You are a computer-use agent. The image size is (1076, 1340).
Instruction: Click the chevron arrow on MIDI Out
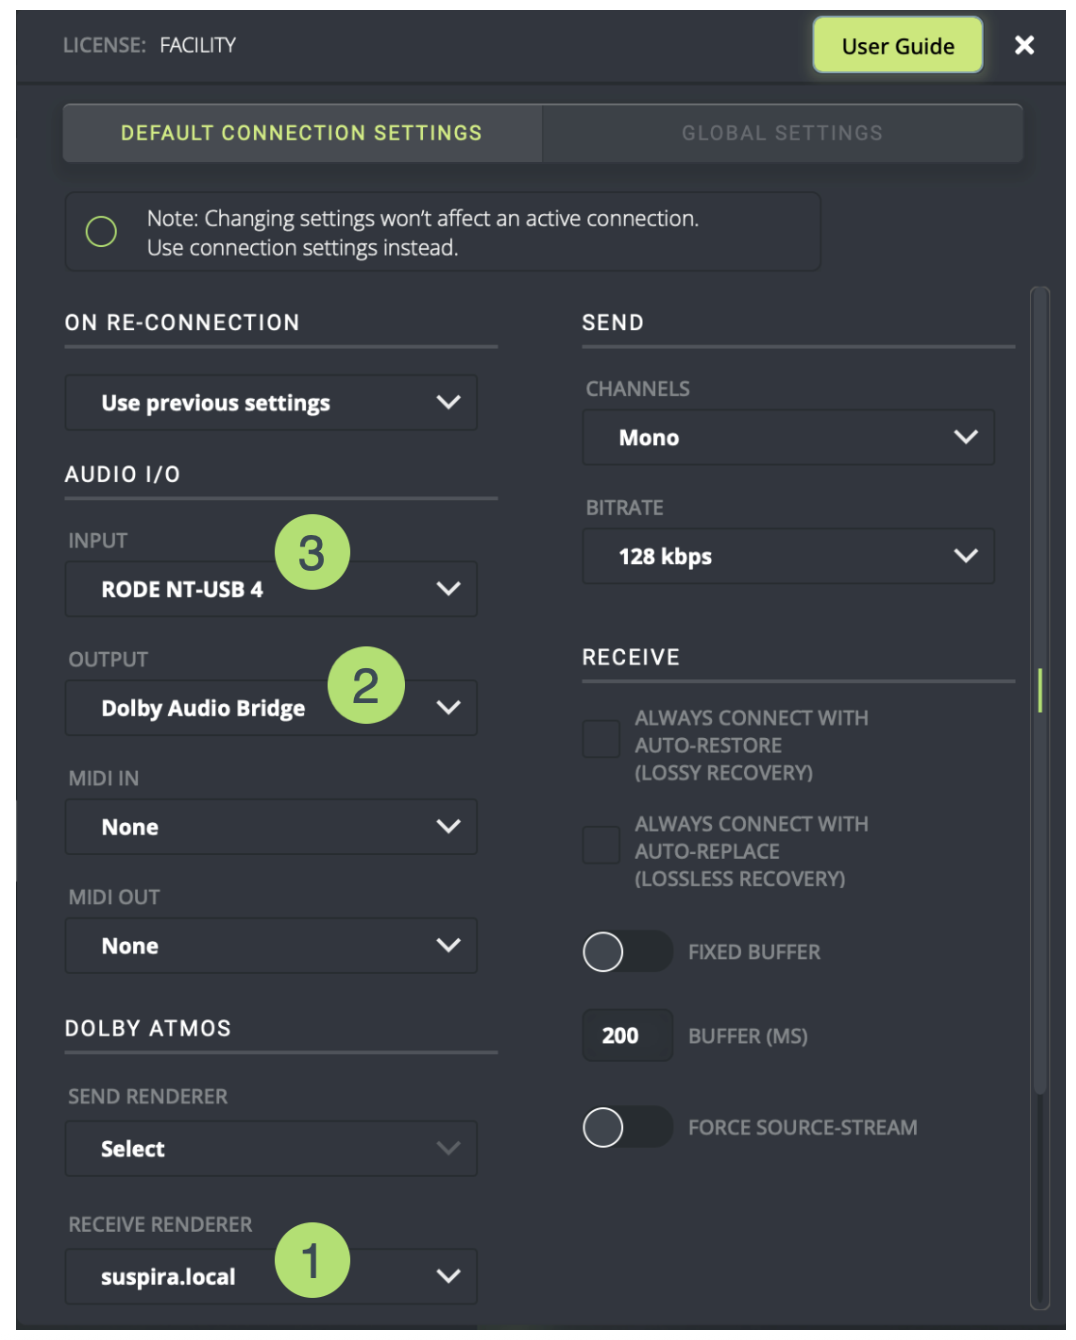[449, 946]
